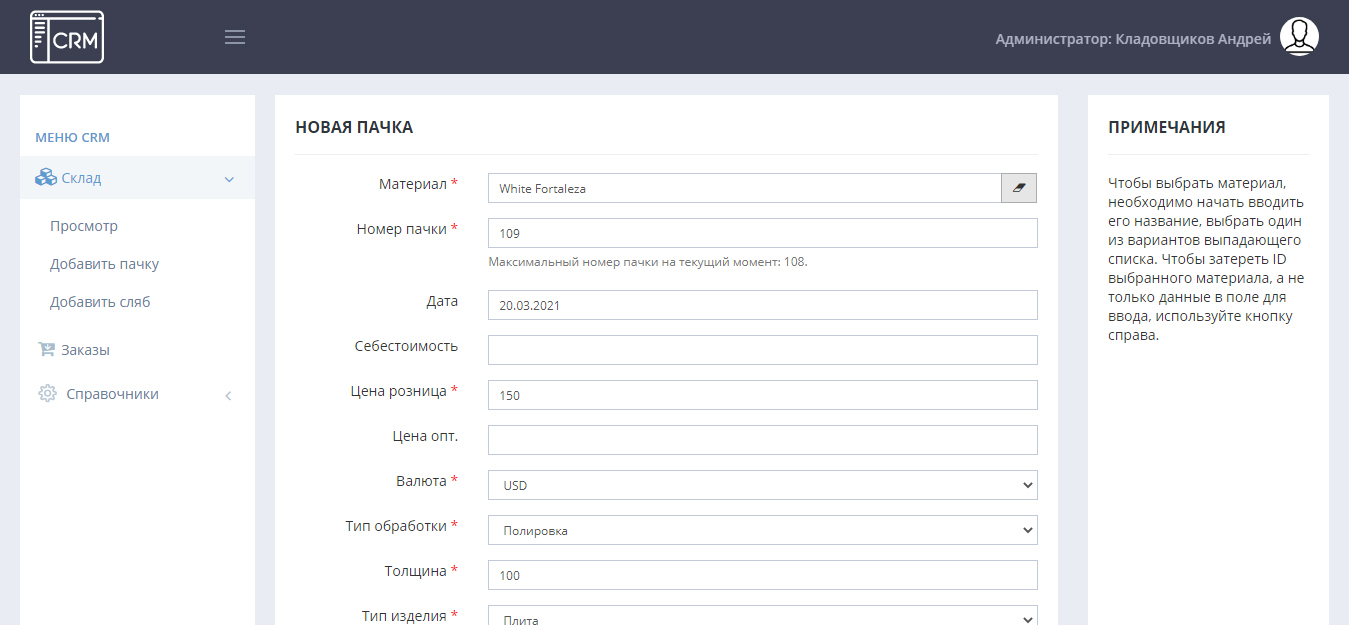The width and height of the screenshot is (1349, 625).
Task: Click the Справочники gear icon
Action: (47, 394)
